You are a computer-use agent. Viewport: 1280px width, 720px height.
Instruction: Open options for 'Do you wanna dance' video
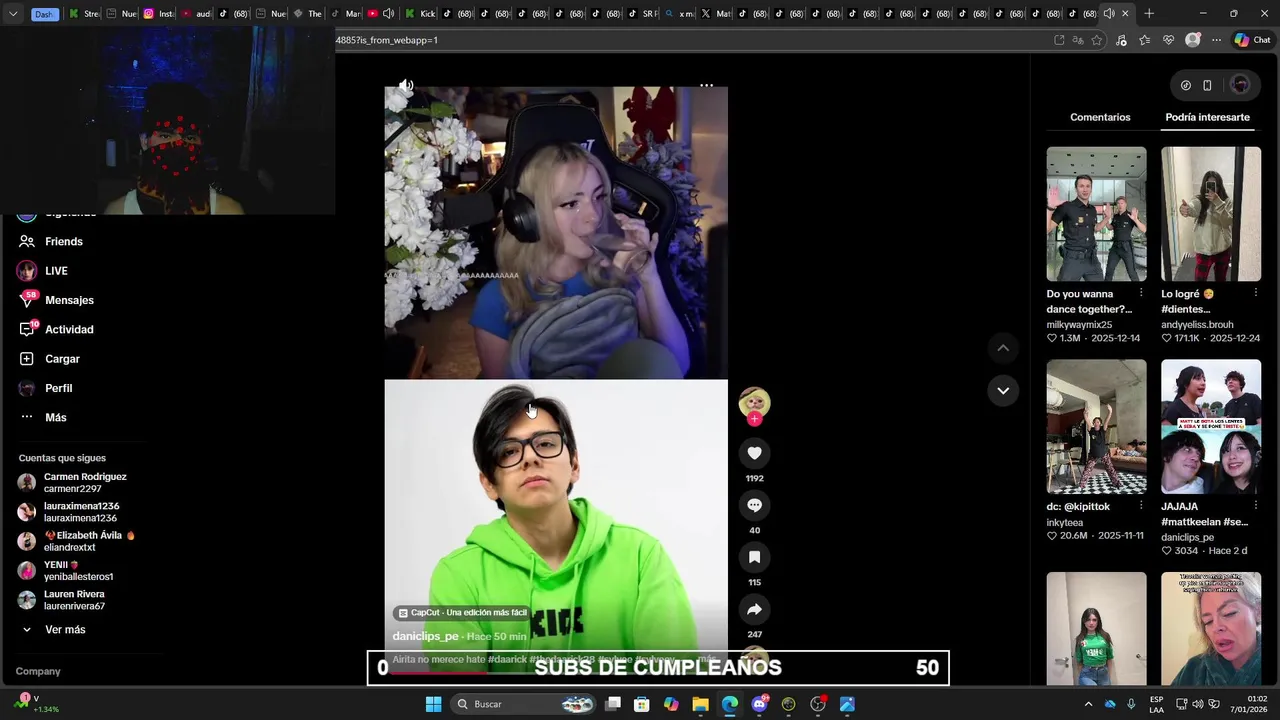pos(1141,293)
